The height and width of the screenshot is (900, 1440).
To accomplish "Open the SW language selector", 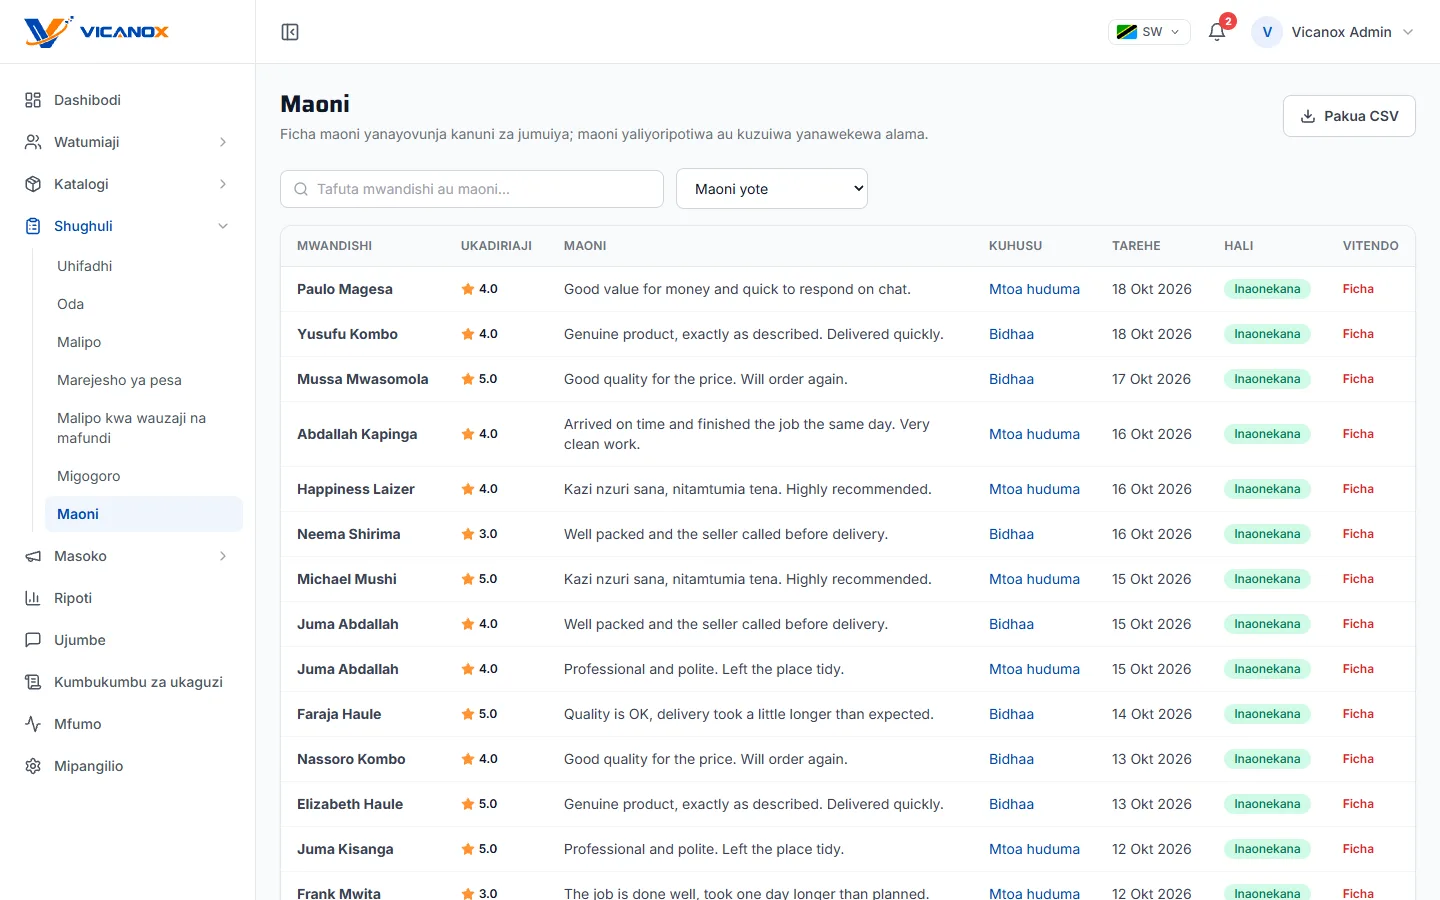I will click(x=1149, y=32).
